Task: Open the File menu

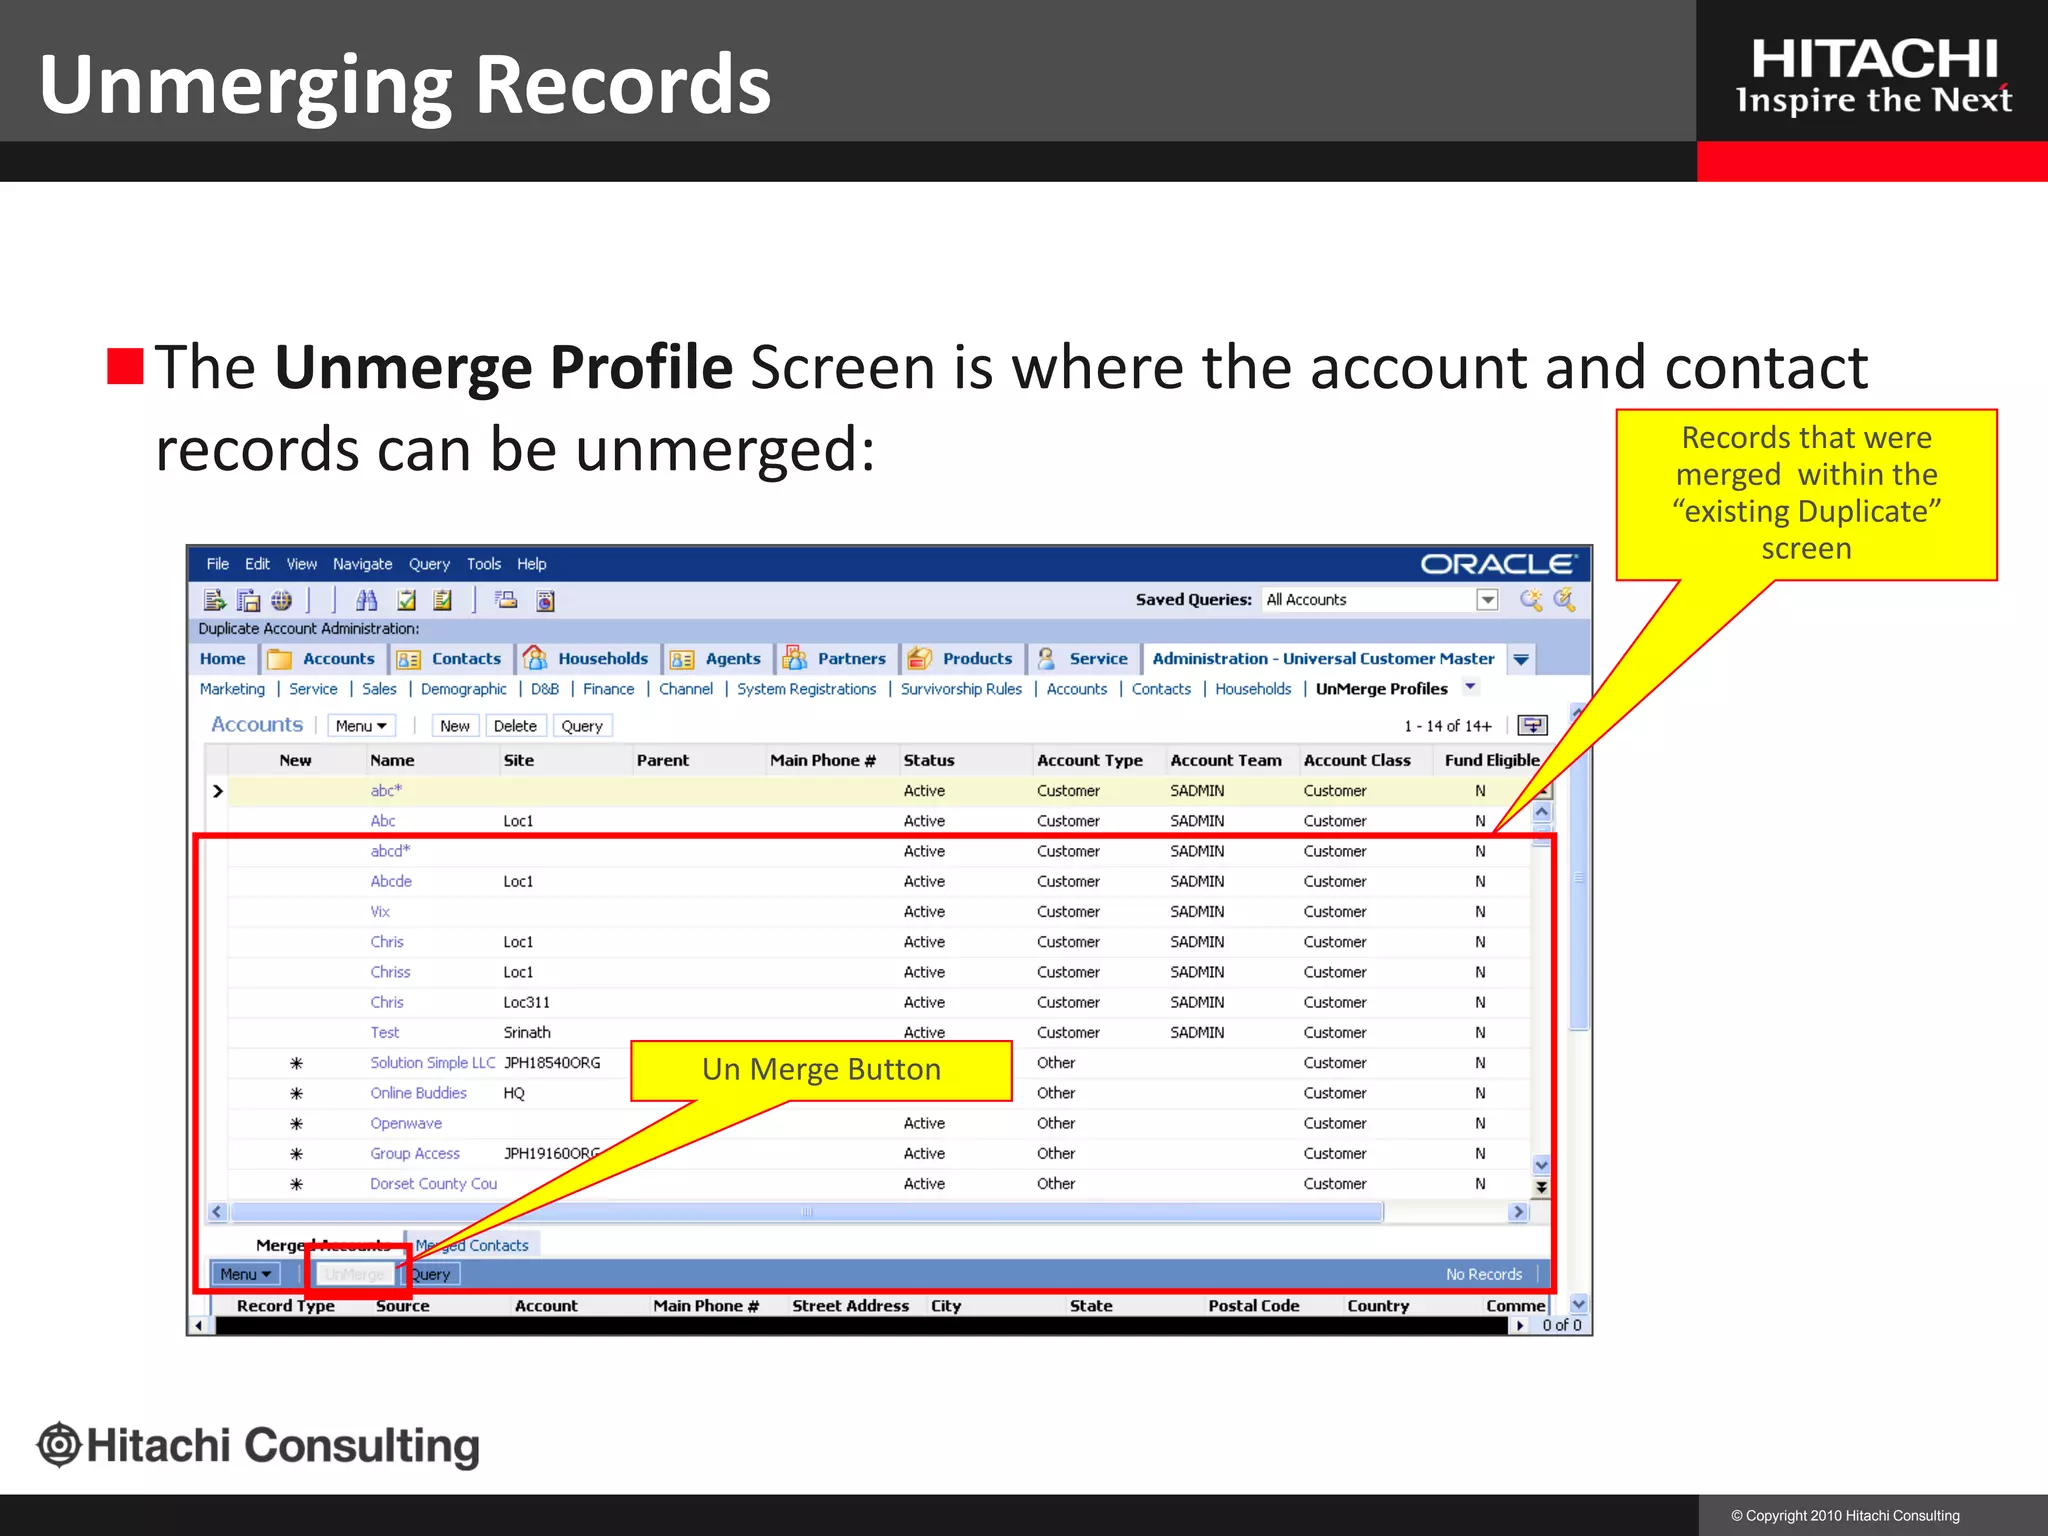Action: tap(218, 564)
